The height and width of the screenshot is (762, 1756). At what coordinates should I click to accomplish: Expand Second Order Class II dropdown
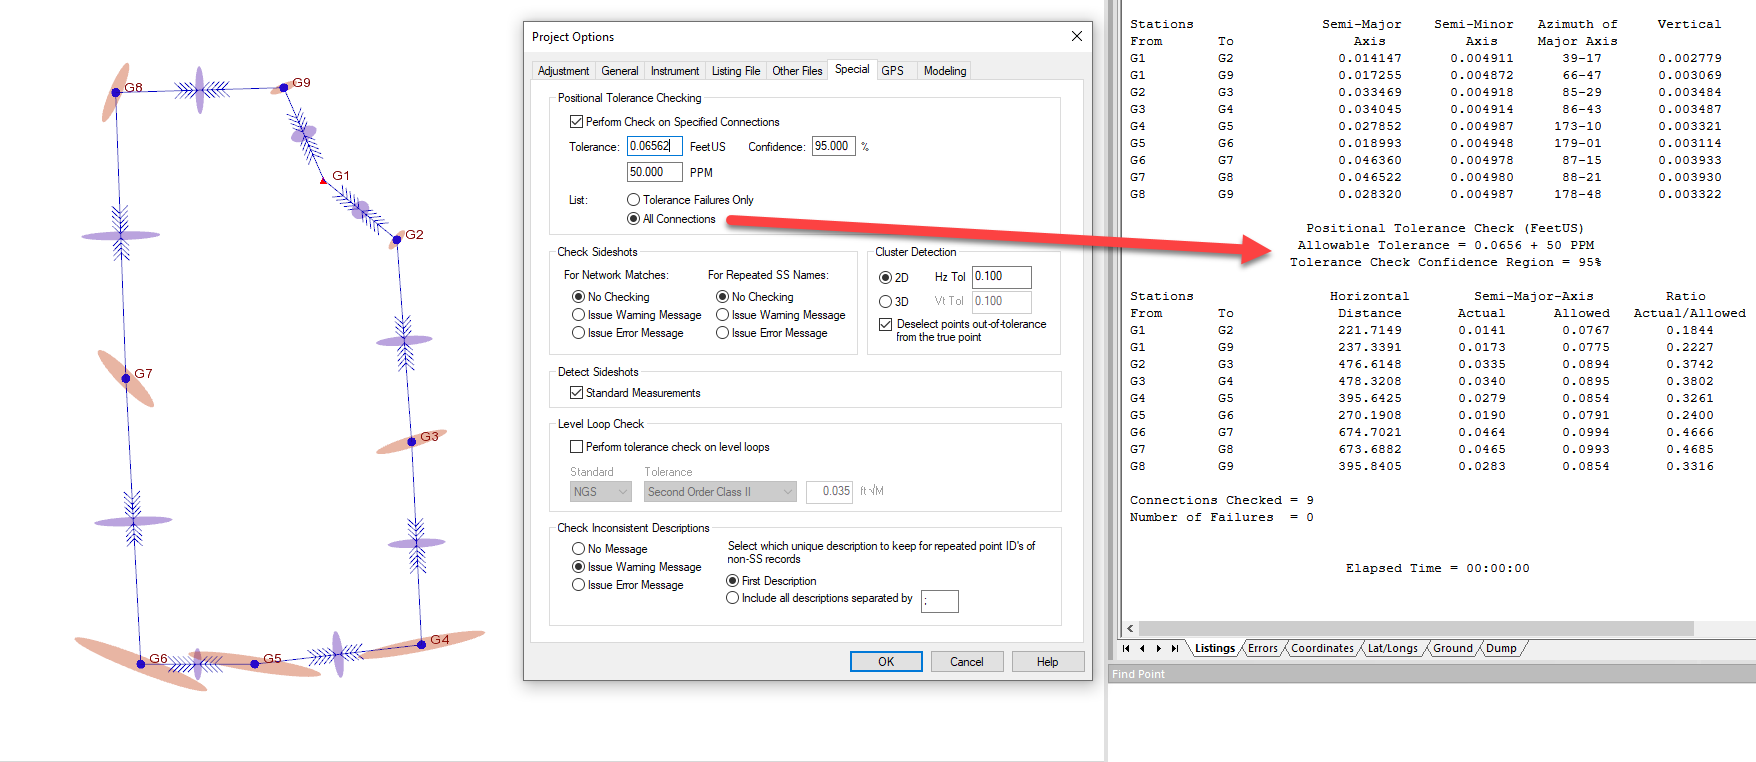click(720, 492)
